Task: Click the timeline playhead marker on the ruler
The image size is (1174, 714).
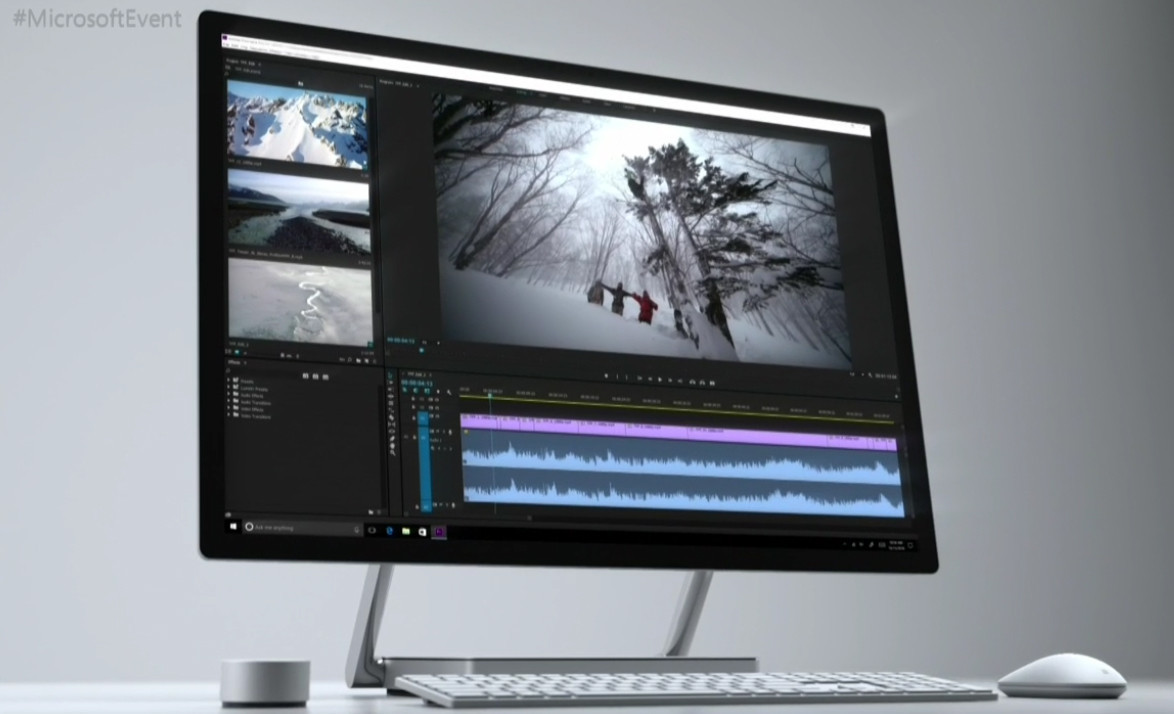Action: coord(490,395)
